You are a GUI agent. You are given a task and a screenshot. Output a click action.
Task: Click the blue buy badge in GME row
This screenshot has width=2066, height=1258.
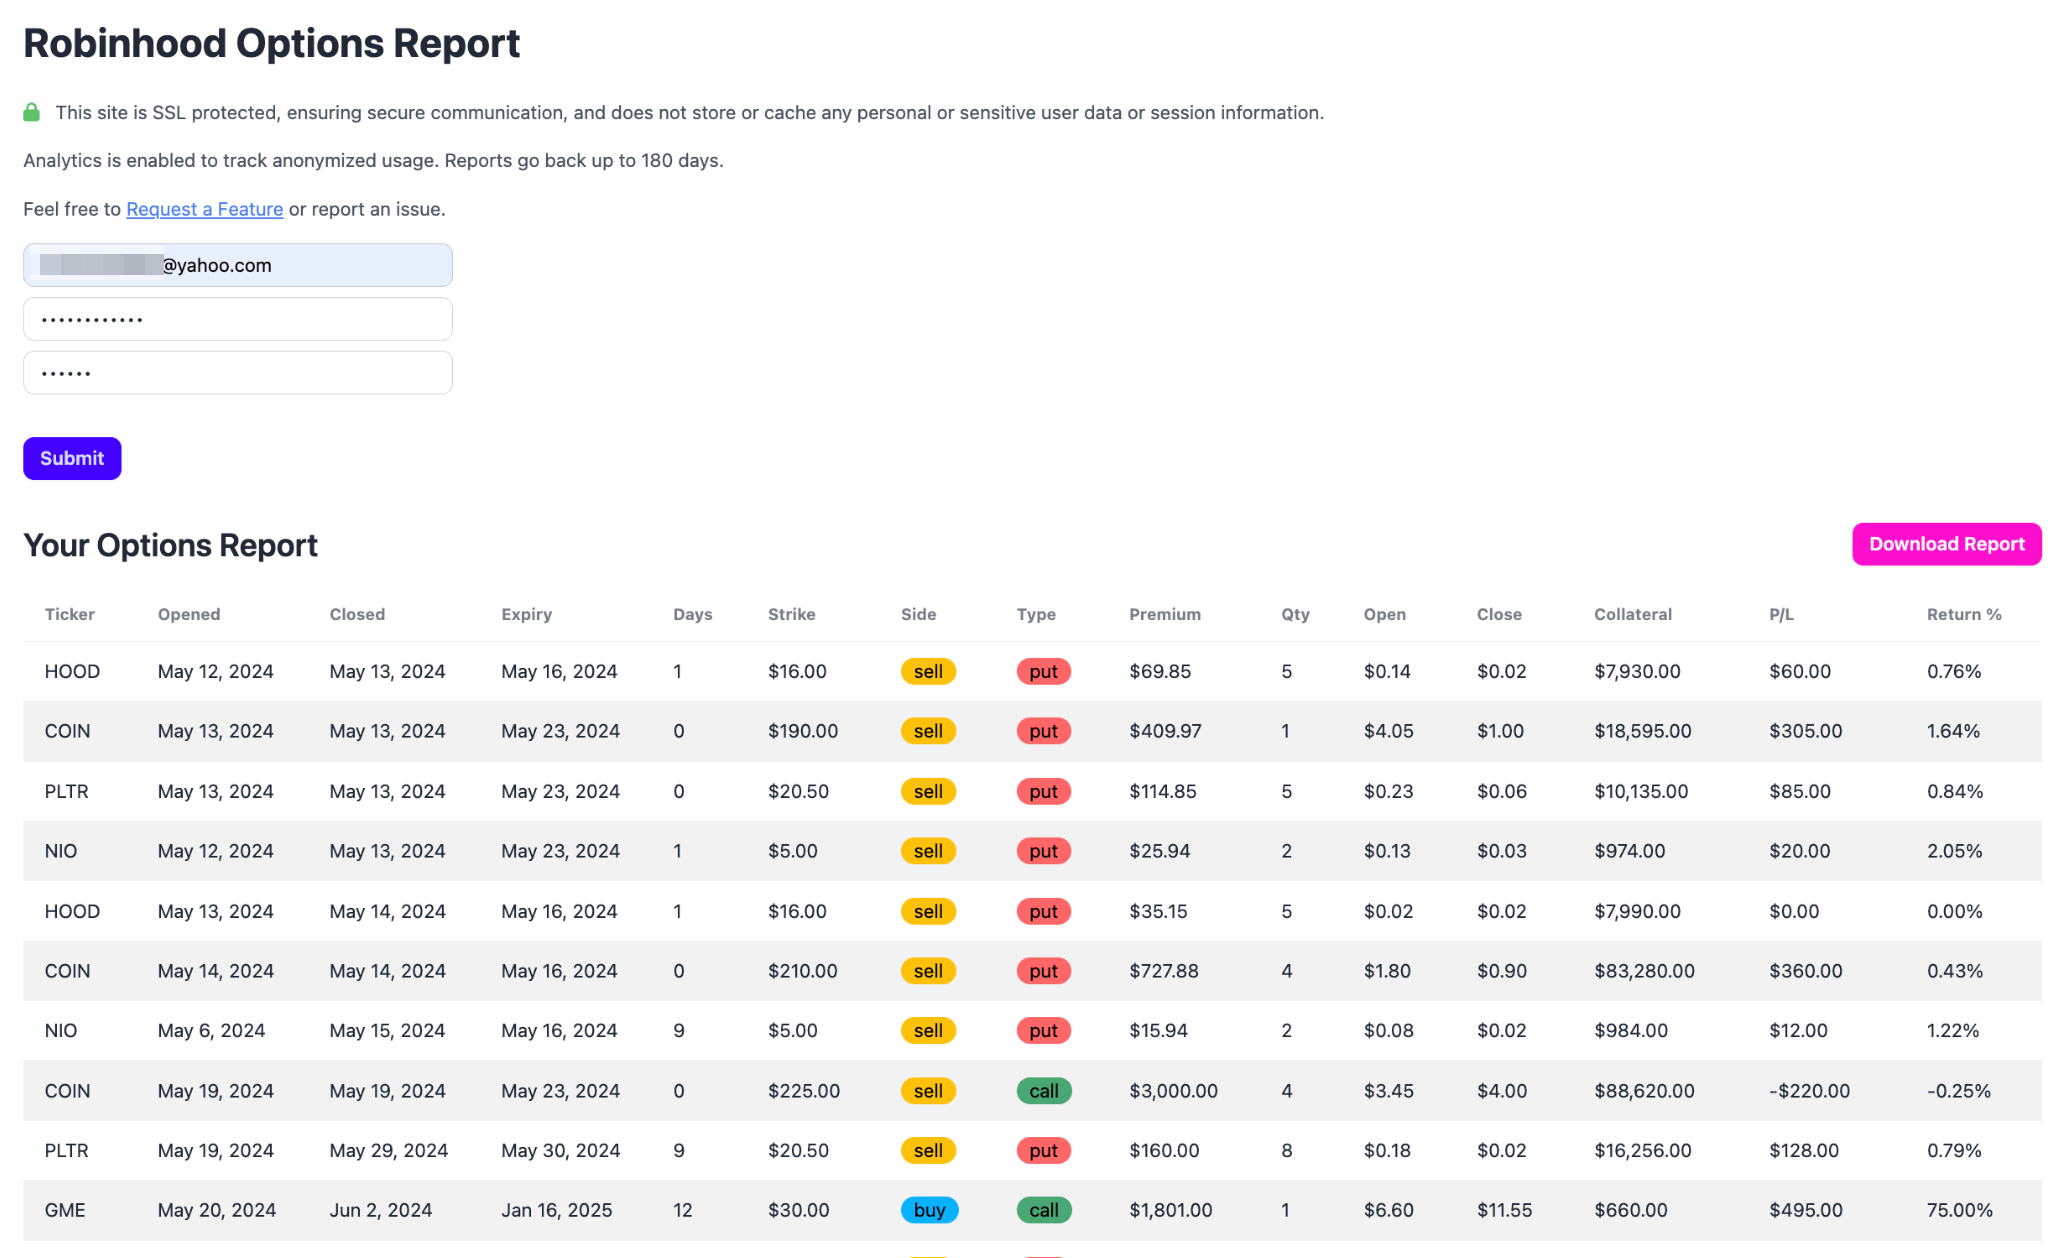coord(929,1210)
